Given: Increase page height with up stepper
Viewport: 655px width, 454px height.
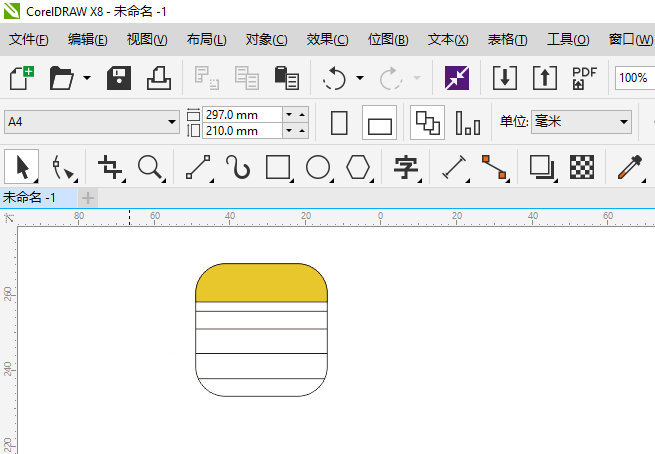Looking at the screenshot, I should click(x=302, y=131).
